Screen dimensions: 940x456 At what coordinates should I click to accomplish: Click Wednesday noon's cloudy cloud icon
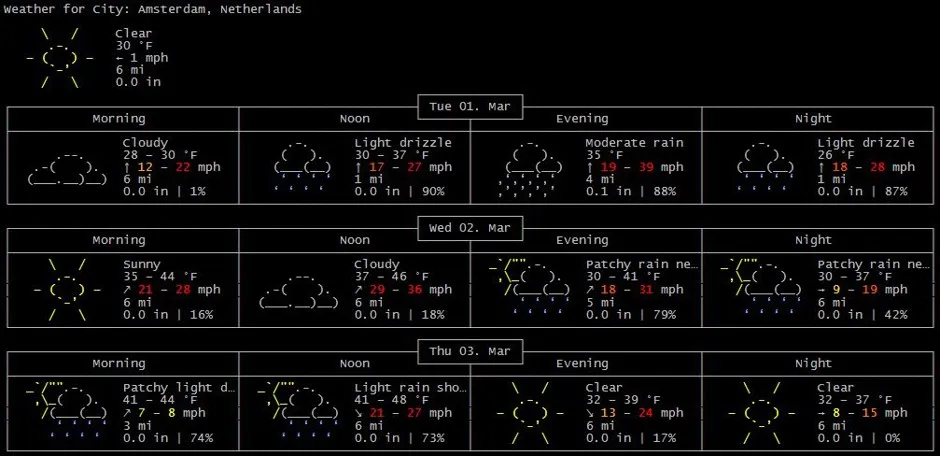(x=299, y=290)
